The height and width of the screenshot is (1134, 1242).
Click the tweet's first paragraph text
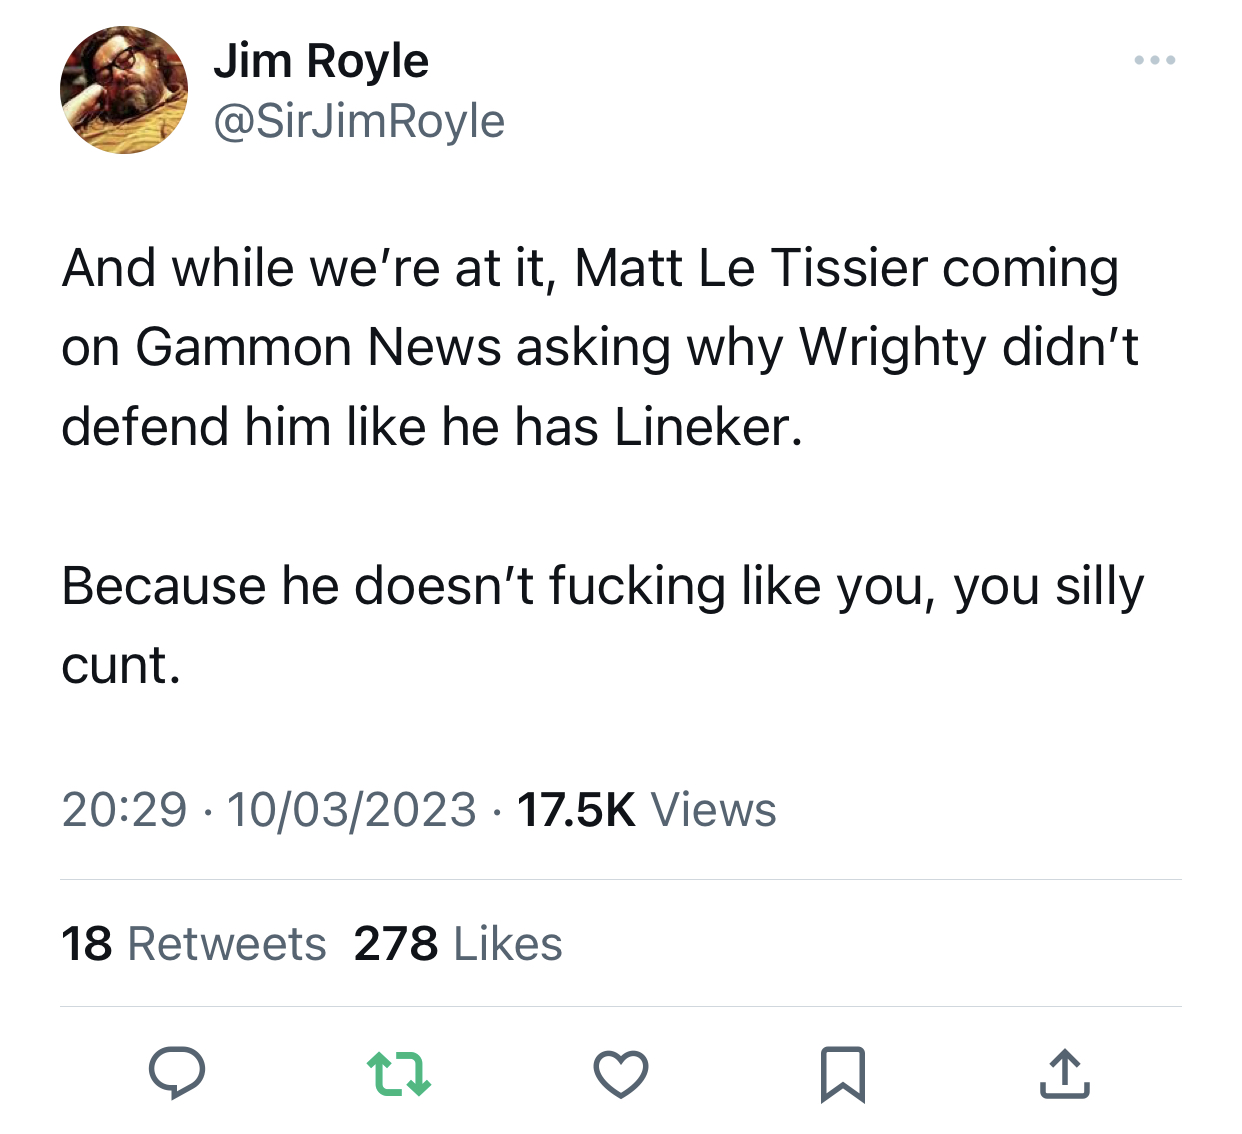[600, 347]
